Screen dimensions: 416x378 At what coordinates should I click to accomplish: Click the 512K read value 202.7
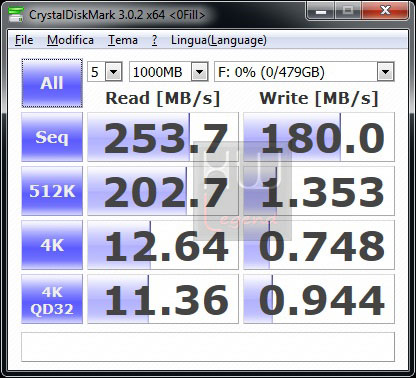[x=163, y=191]
